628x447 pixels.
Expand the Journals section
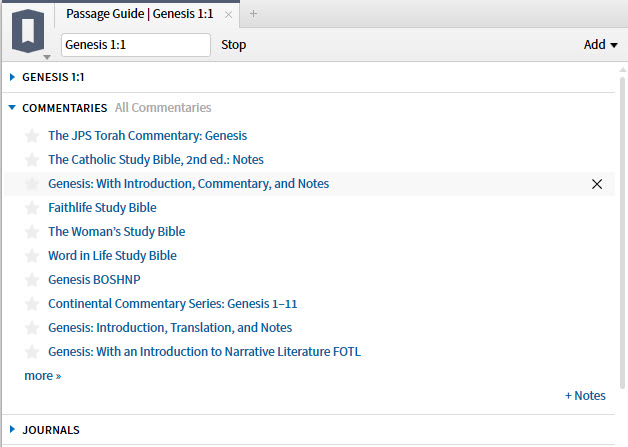coord(12,430)
